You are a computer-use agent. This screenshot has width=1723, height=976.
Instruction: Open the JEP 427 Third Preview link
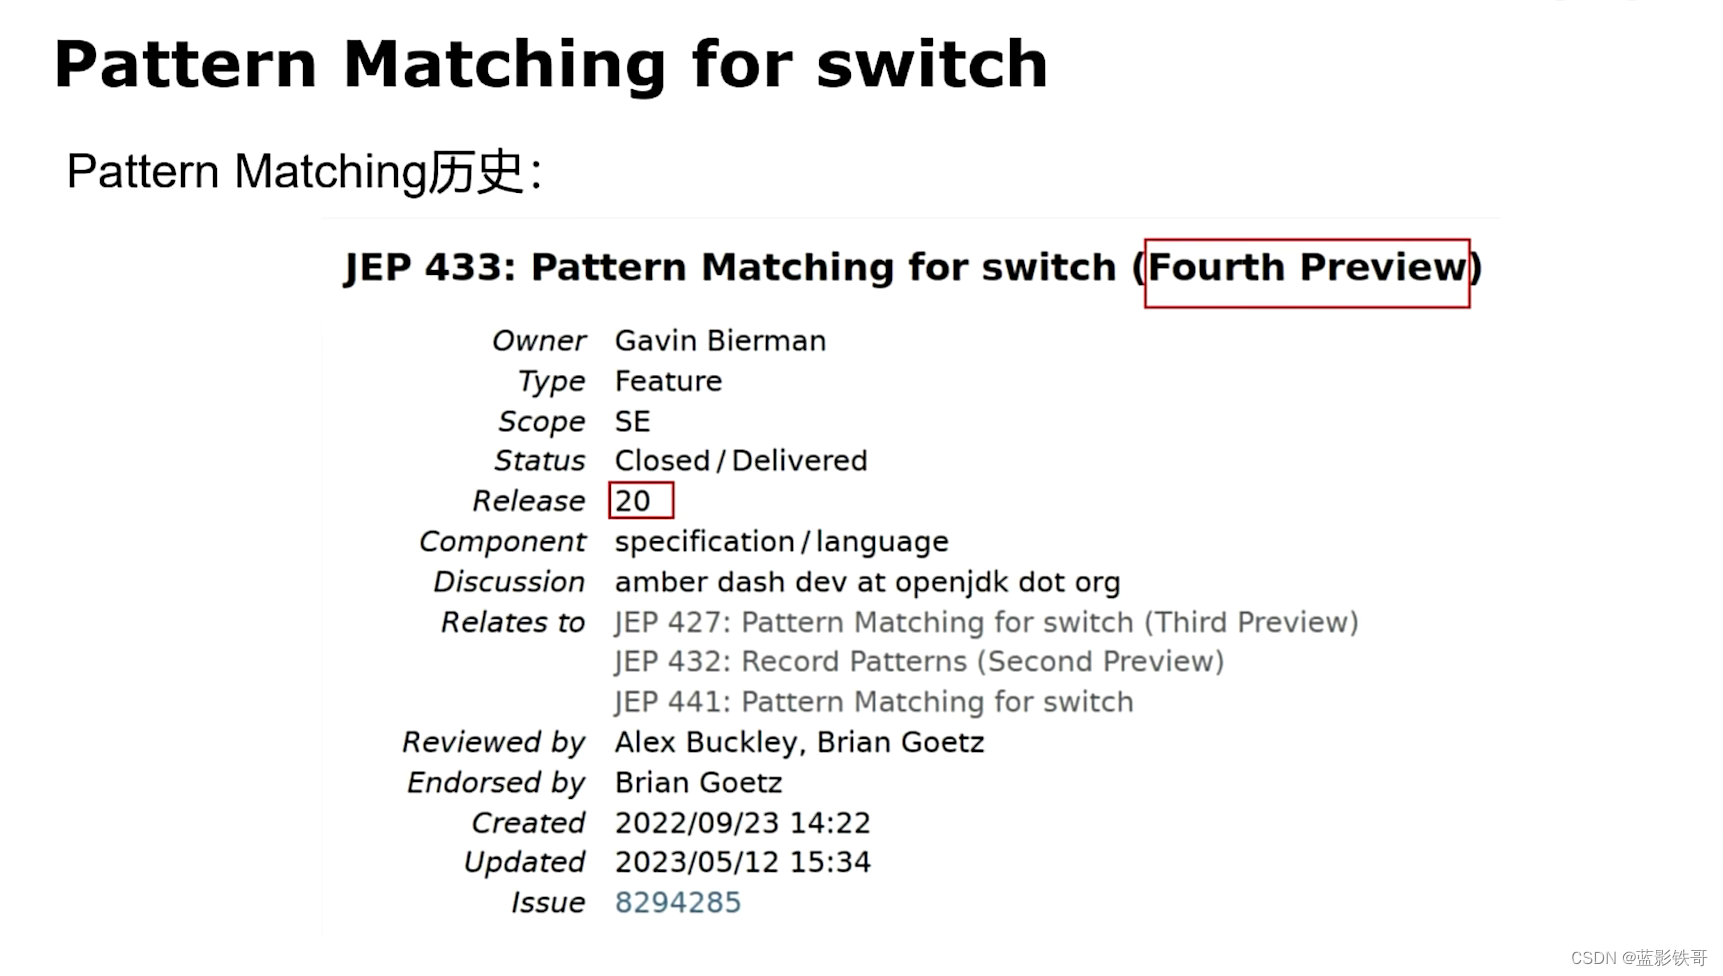986,622
